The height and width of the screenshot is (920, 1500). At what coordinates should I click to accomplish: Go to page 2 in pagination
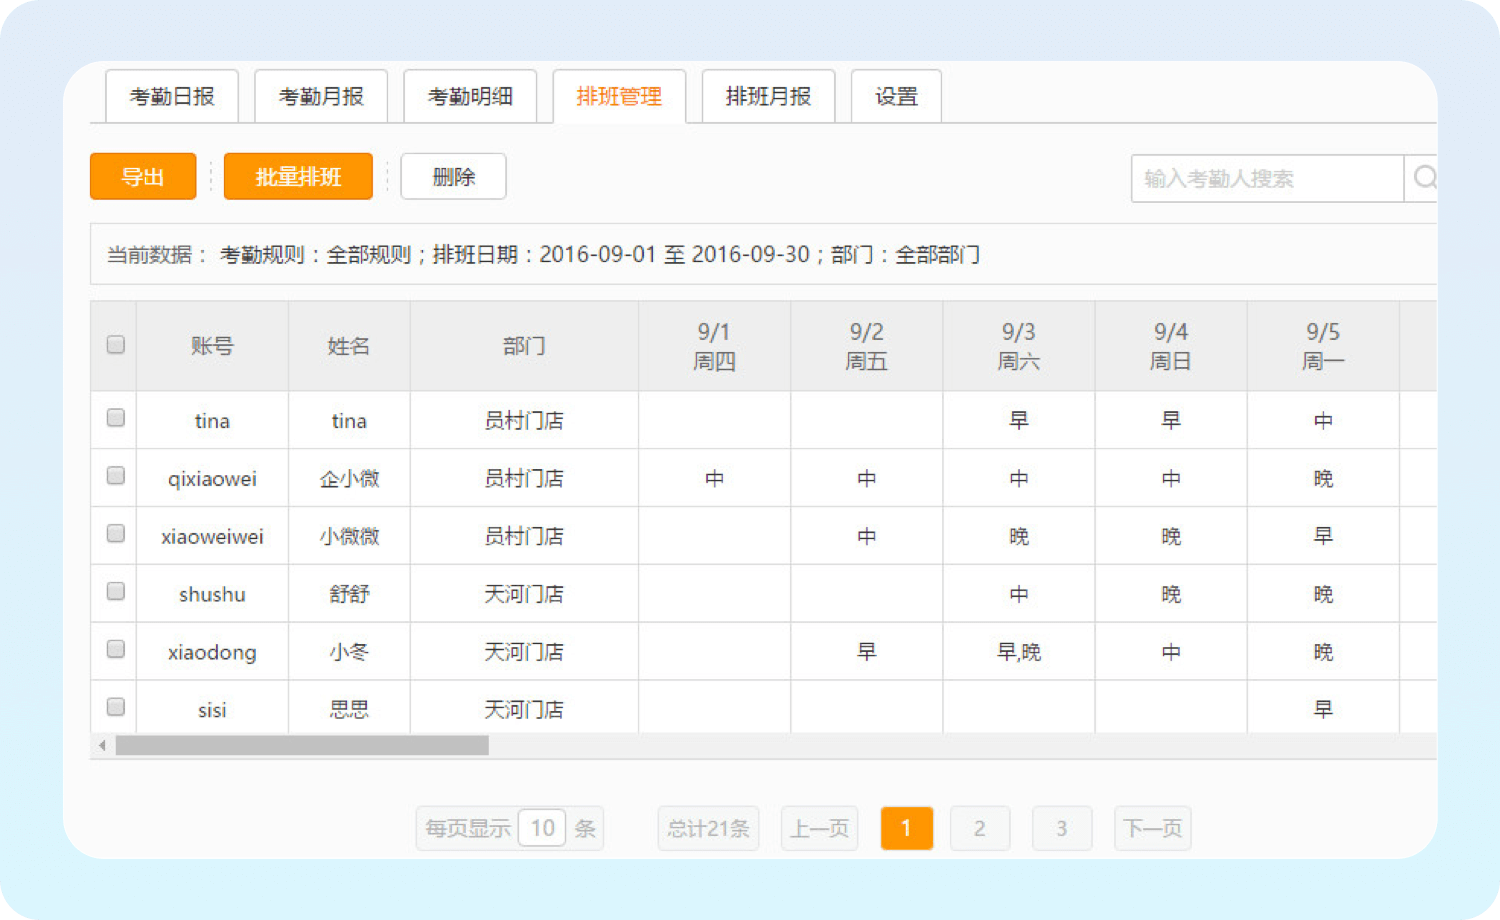point(980,828)
